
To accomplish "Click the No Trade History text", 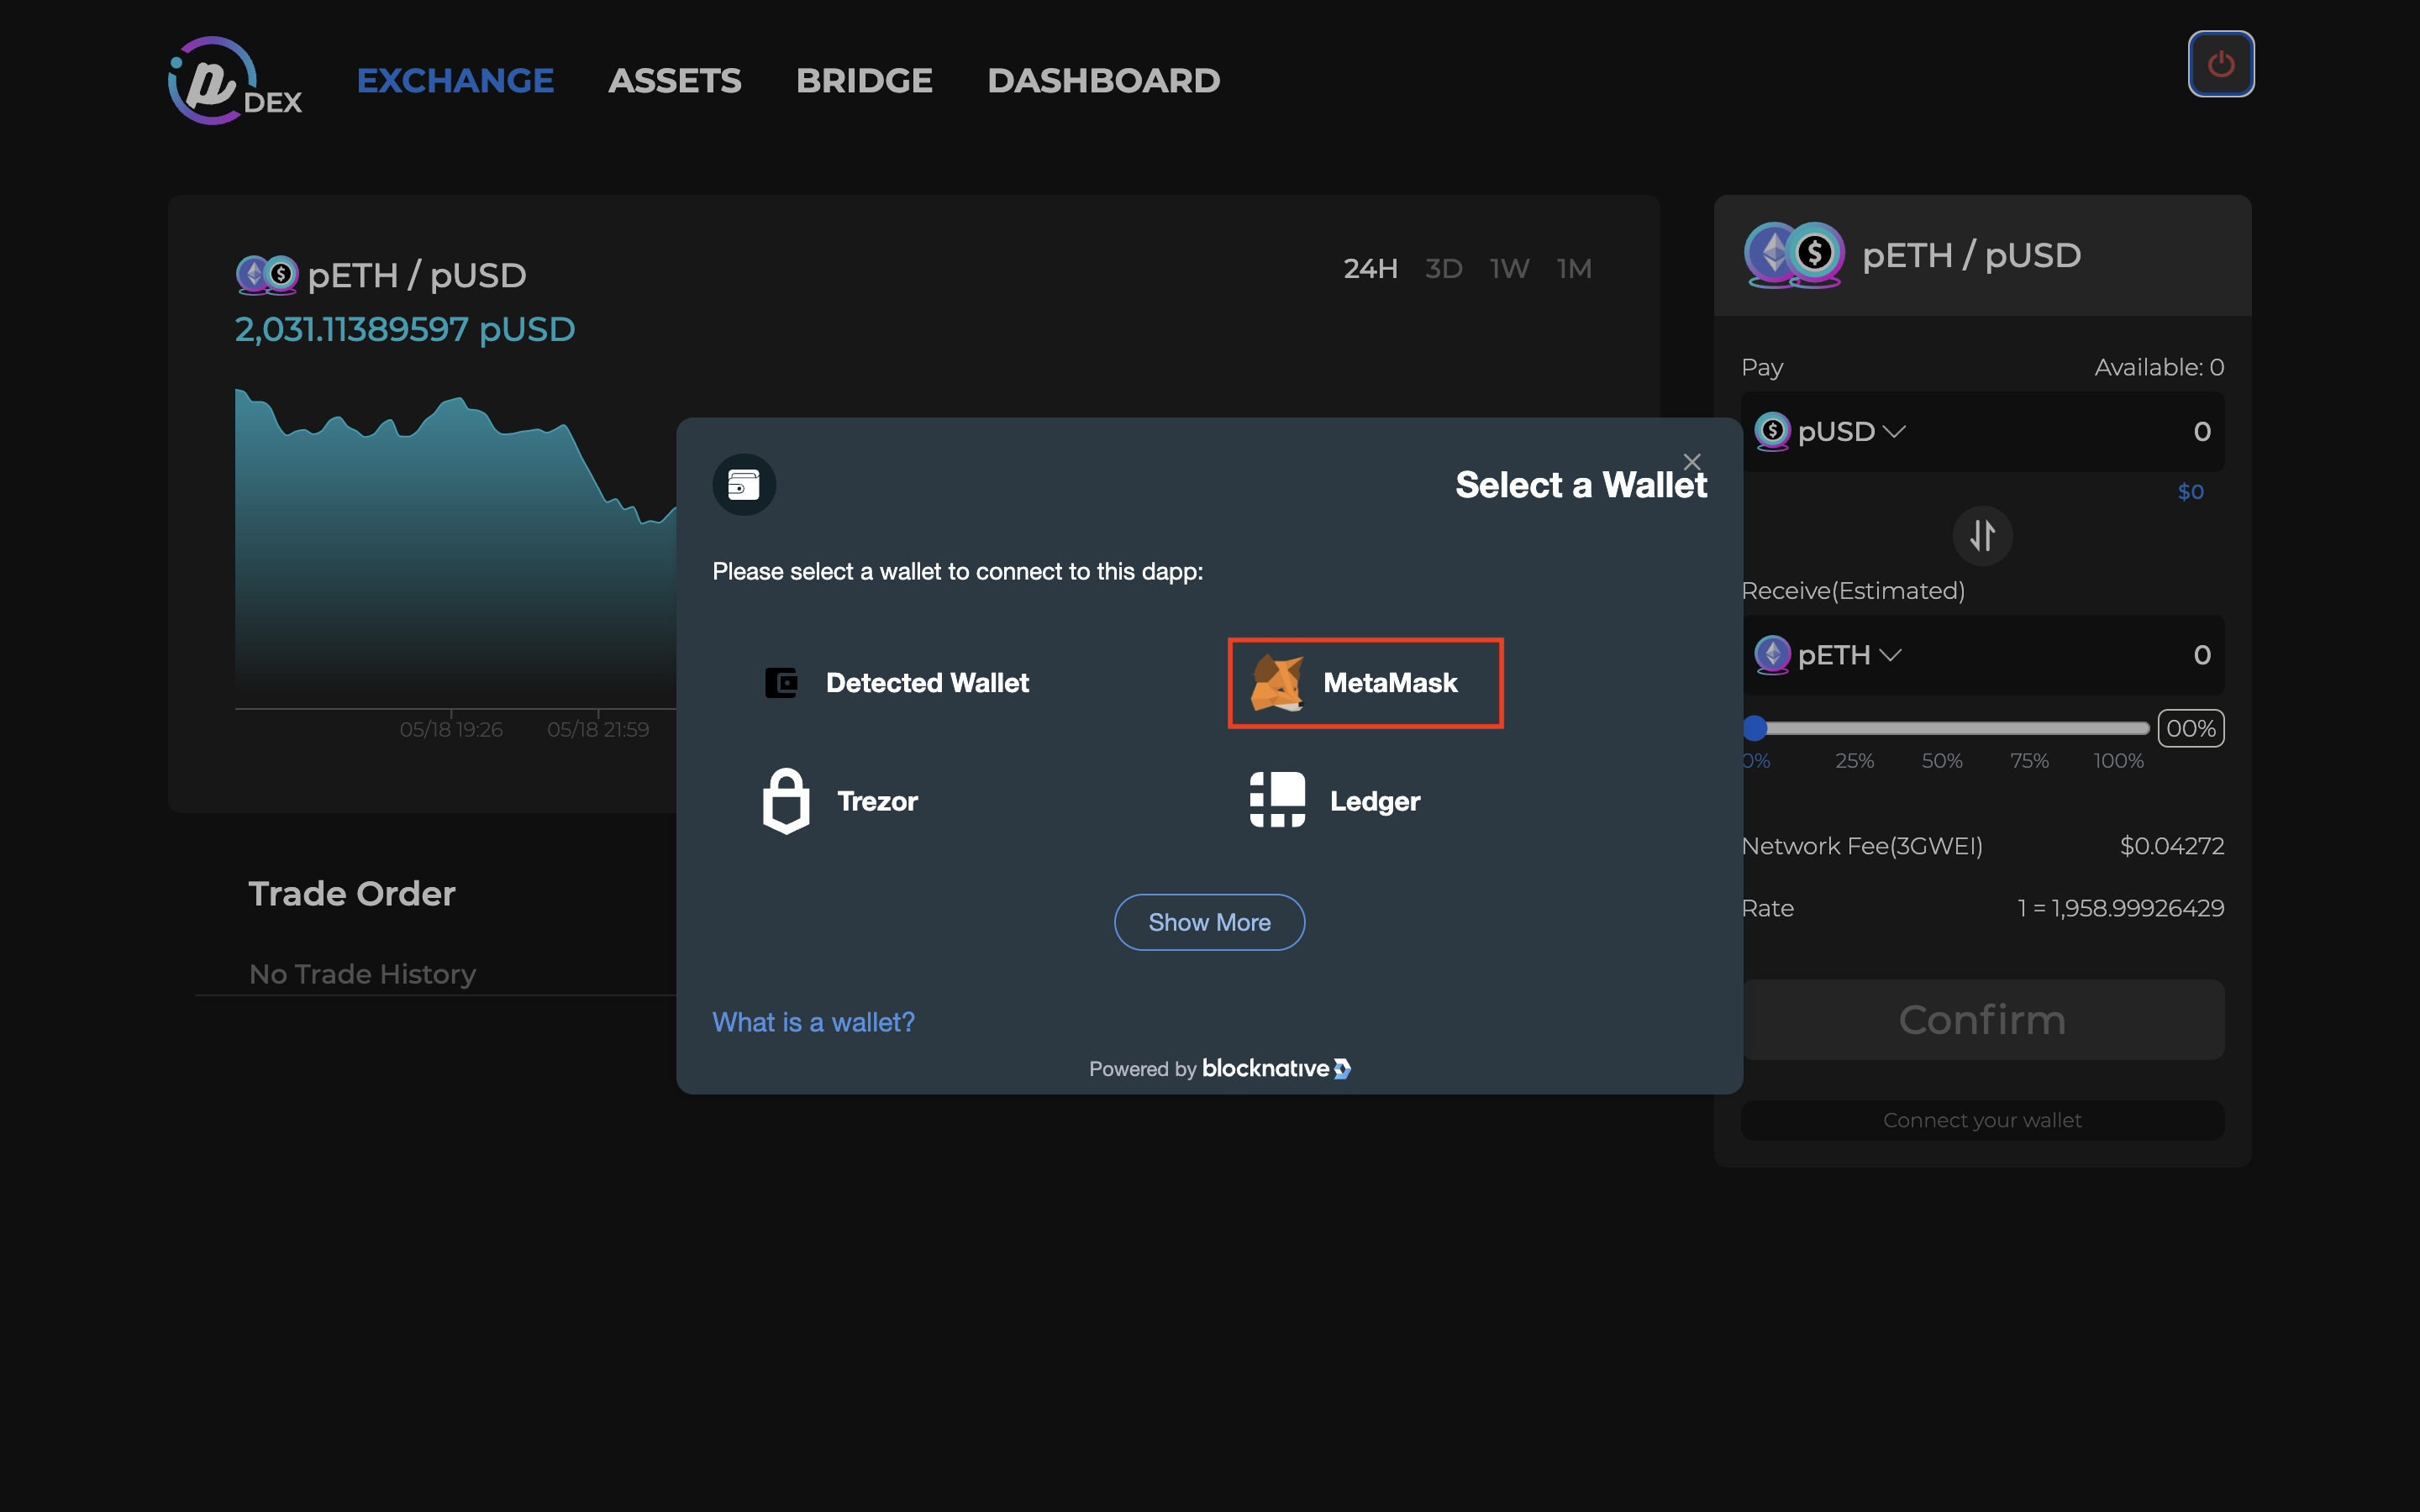I will tap(362, 974).
